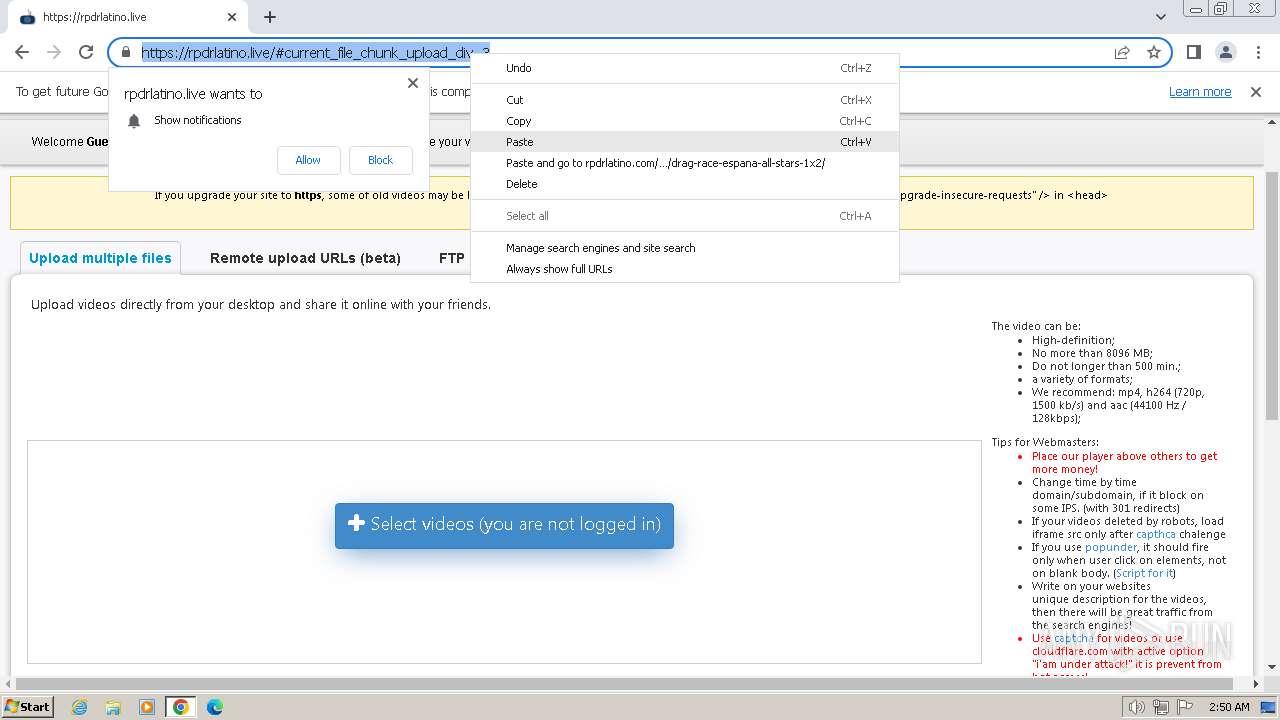This screenshot has height=720, width=1280.
Task: Open the Chrome profile avatar icon
Action: (1225, 52)
